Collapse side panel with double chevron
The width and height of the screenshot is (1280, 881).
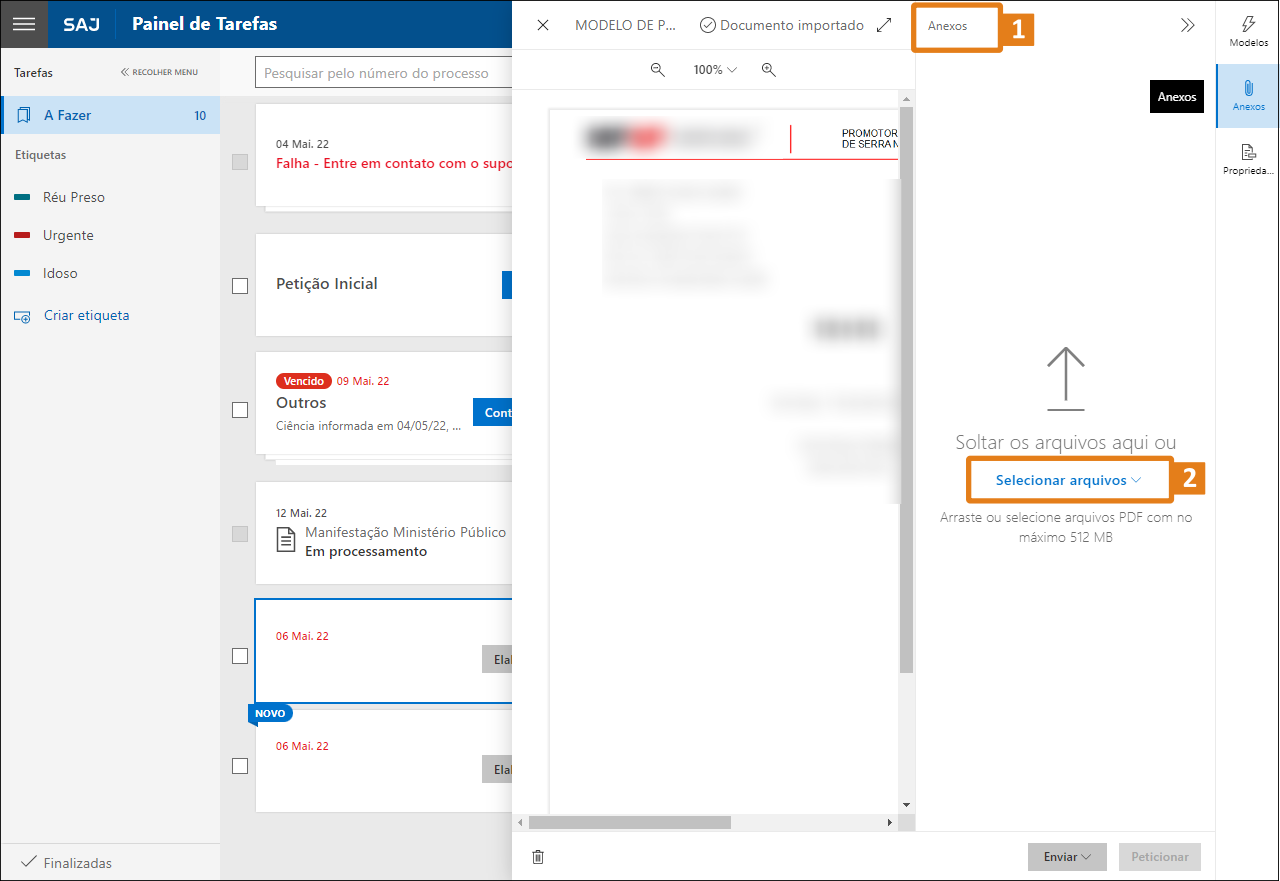pyautogui.click(x=1187, y=26)
